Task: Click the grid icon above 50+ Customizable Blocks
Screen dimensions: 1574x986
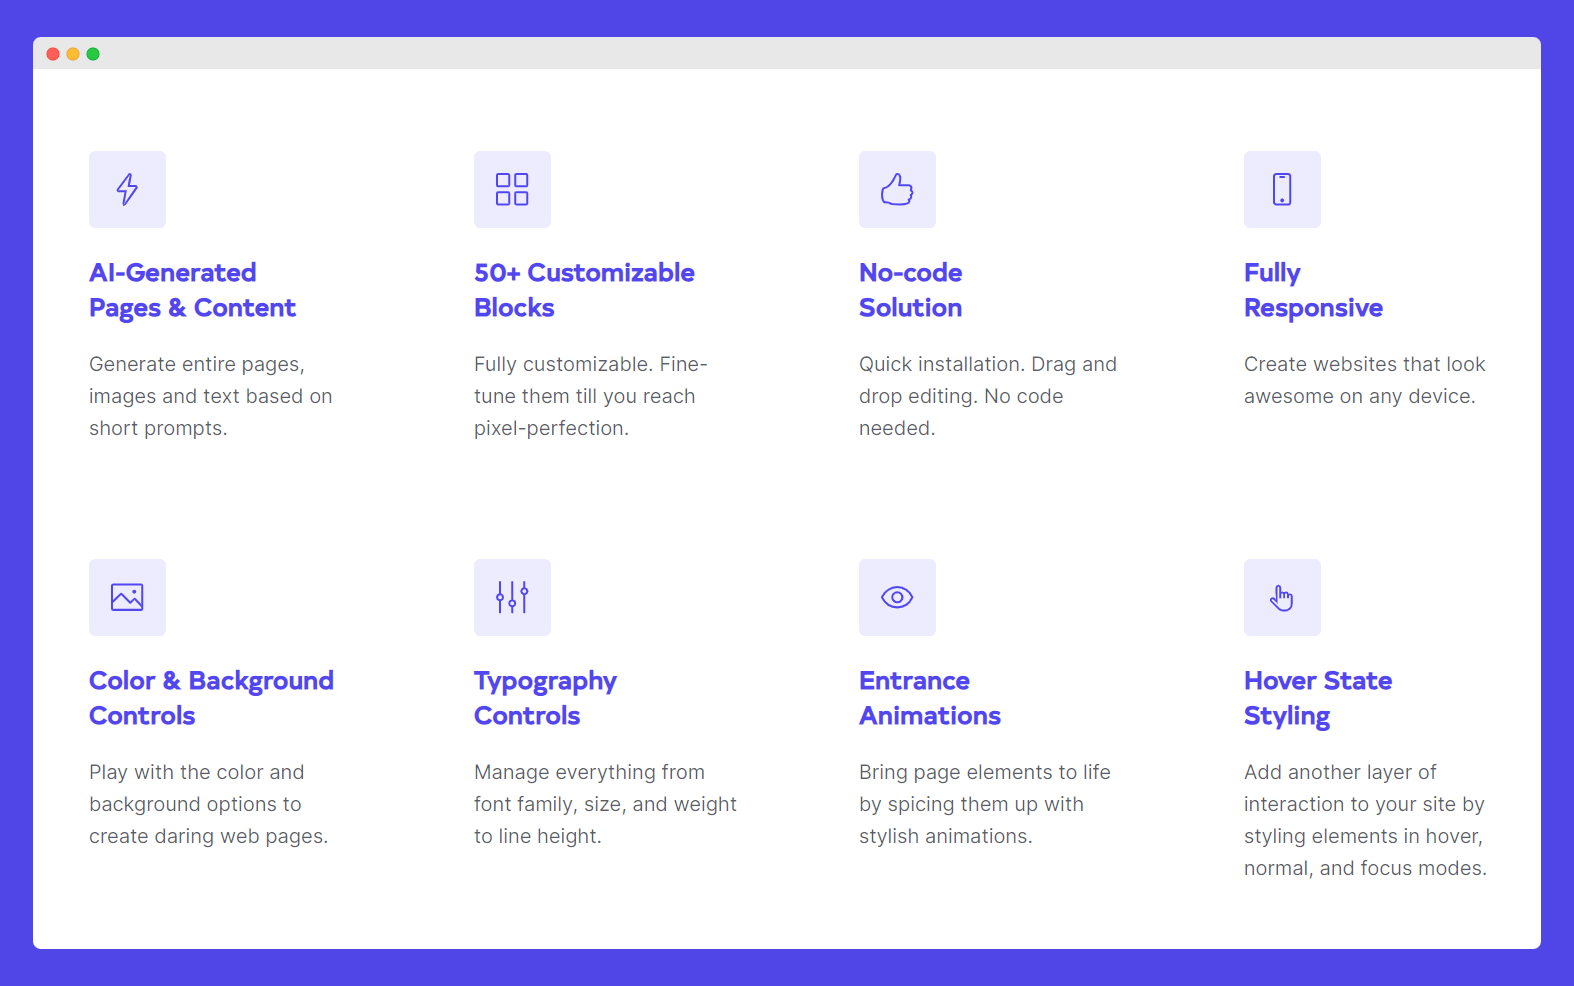Action: pyautogui.click(x=512, y=189)
